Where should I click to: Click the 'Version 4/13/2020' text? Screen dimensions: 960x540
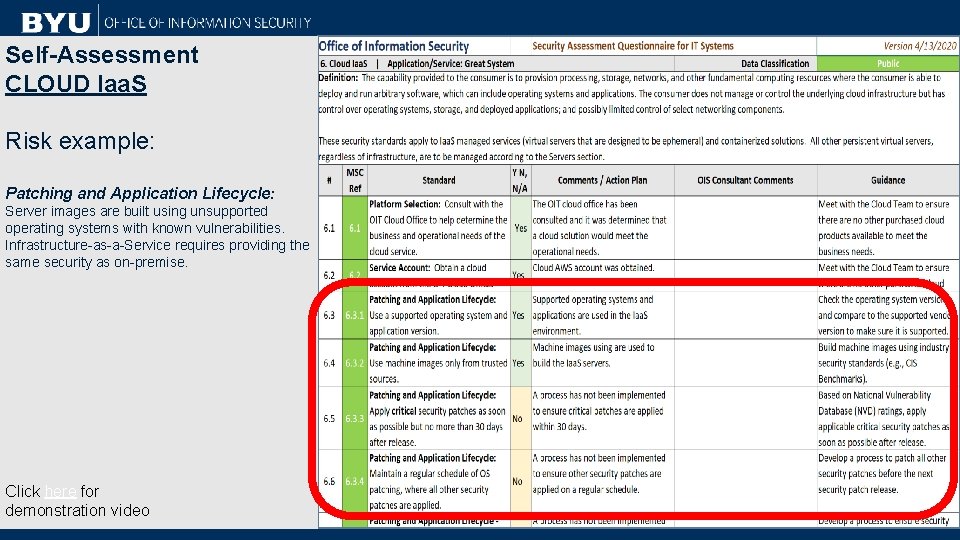[x=919, y=46]
